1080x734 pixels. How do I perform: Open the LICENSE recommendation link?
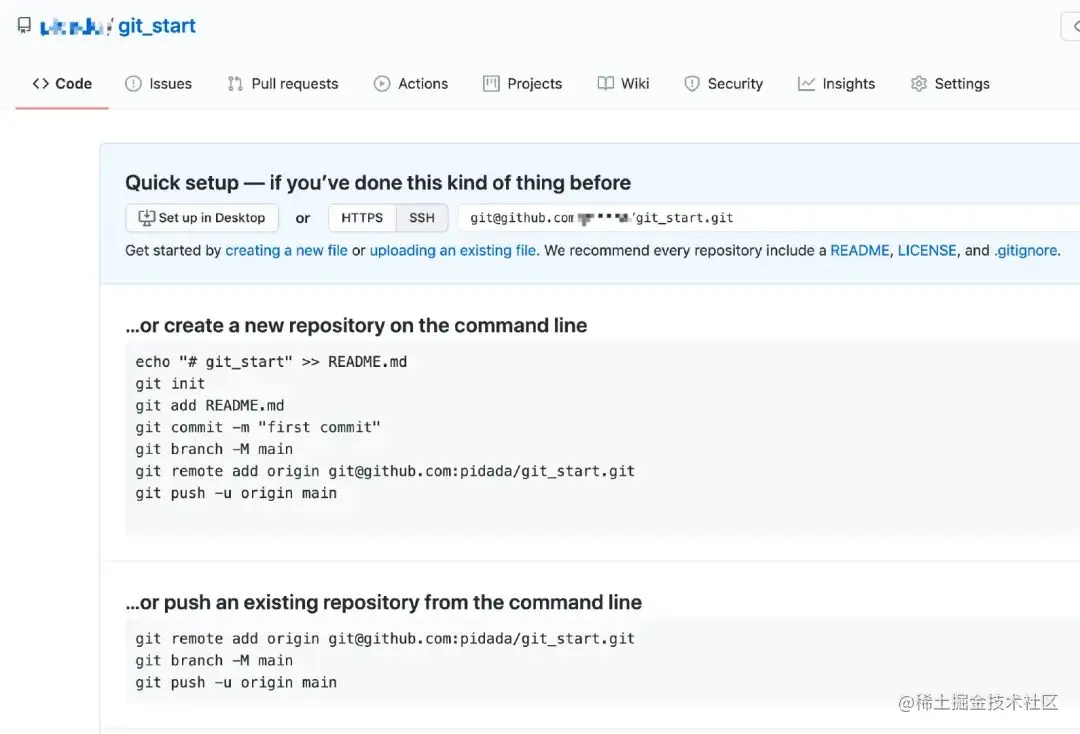(x=927, y=251)
